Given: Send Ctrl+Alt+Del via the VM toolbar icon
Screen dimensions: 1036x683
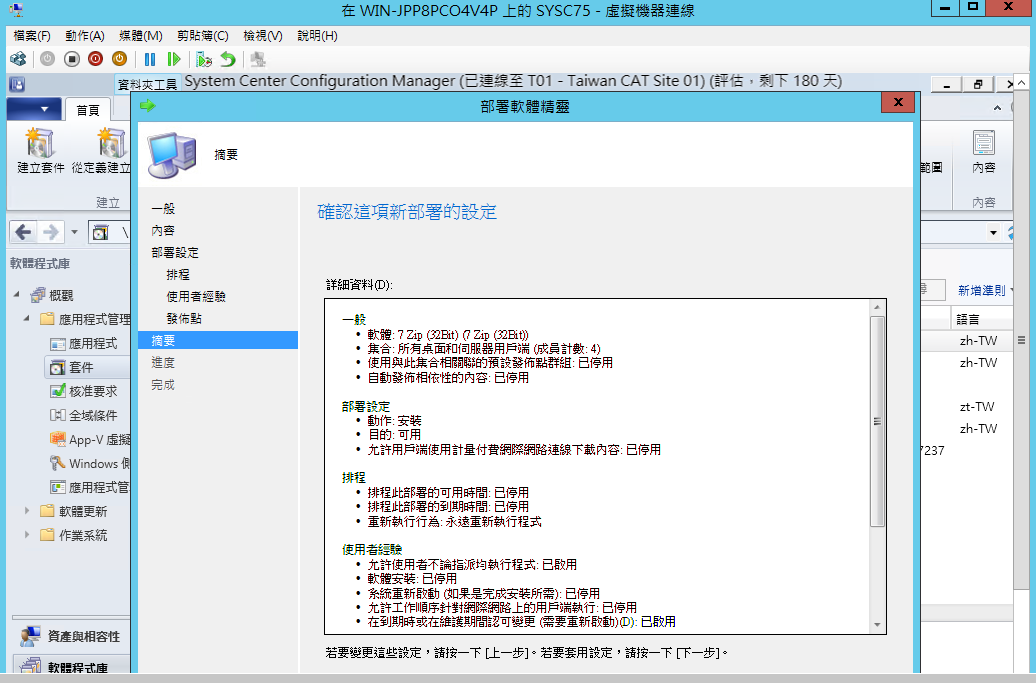Looking at the screenshot, I should tap(18, 59).
